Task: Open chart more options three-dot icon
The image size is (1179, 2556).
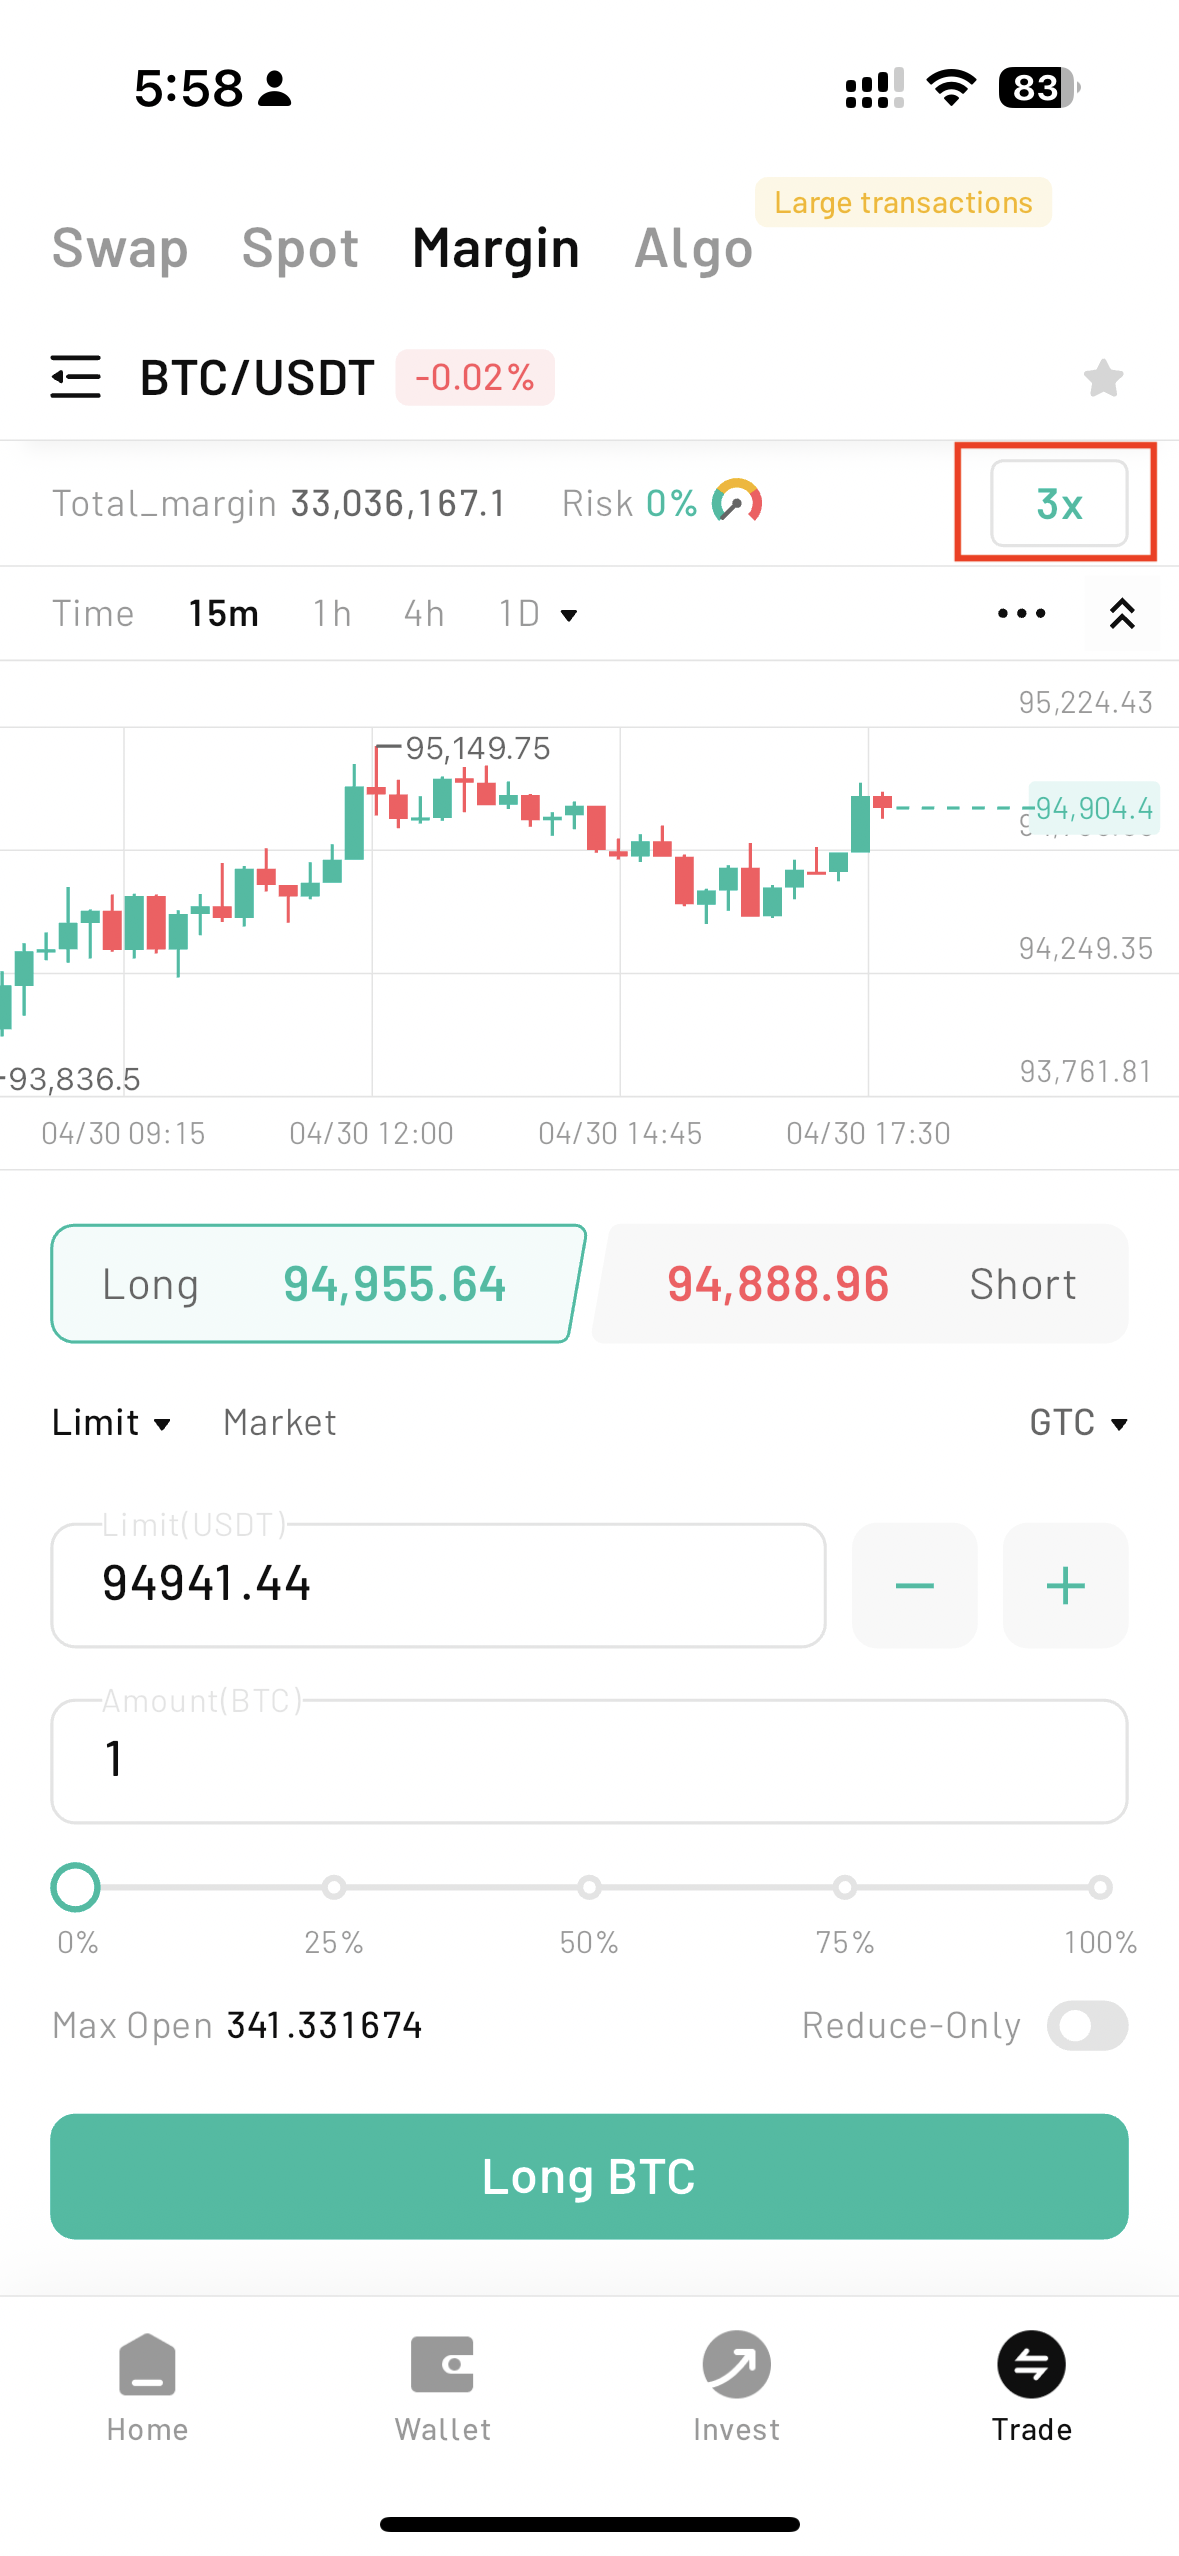Action: point(1021,613)
